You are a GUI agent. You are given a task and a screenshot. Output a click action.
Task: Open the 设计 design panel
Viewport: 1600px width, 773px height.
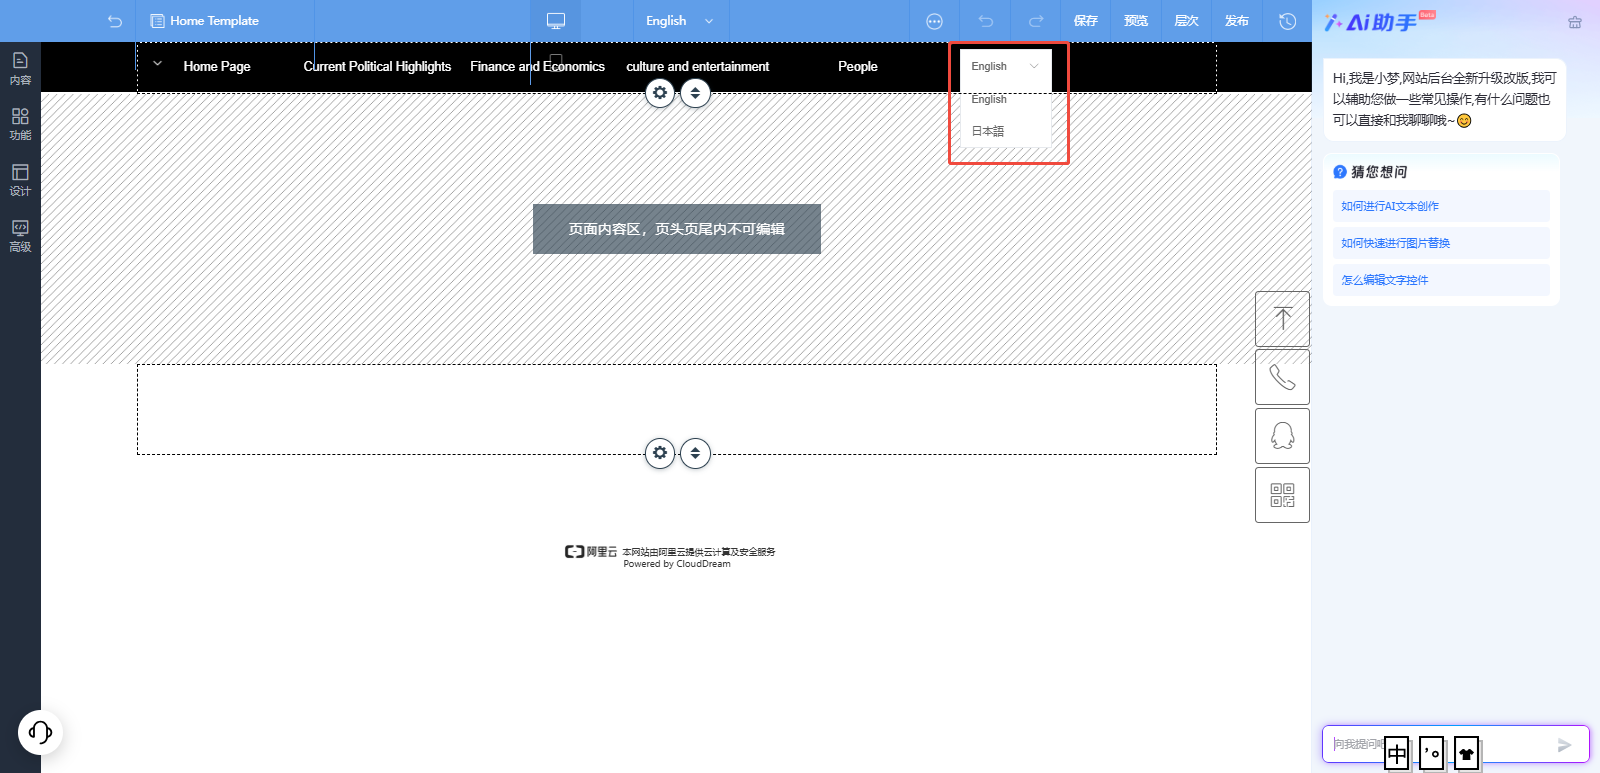[20, 180]
